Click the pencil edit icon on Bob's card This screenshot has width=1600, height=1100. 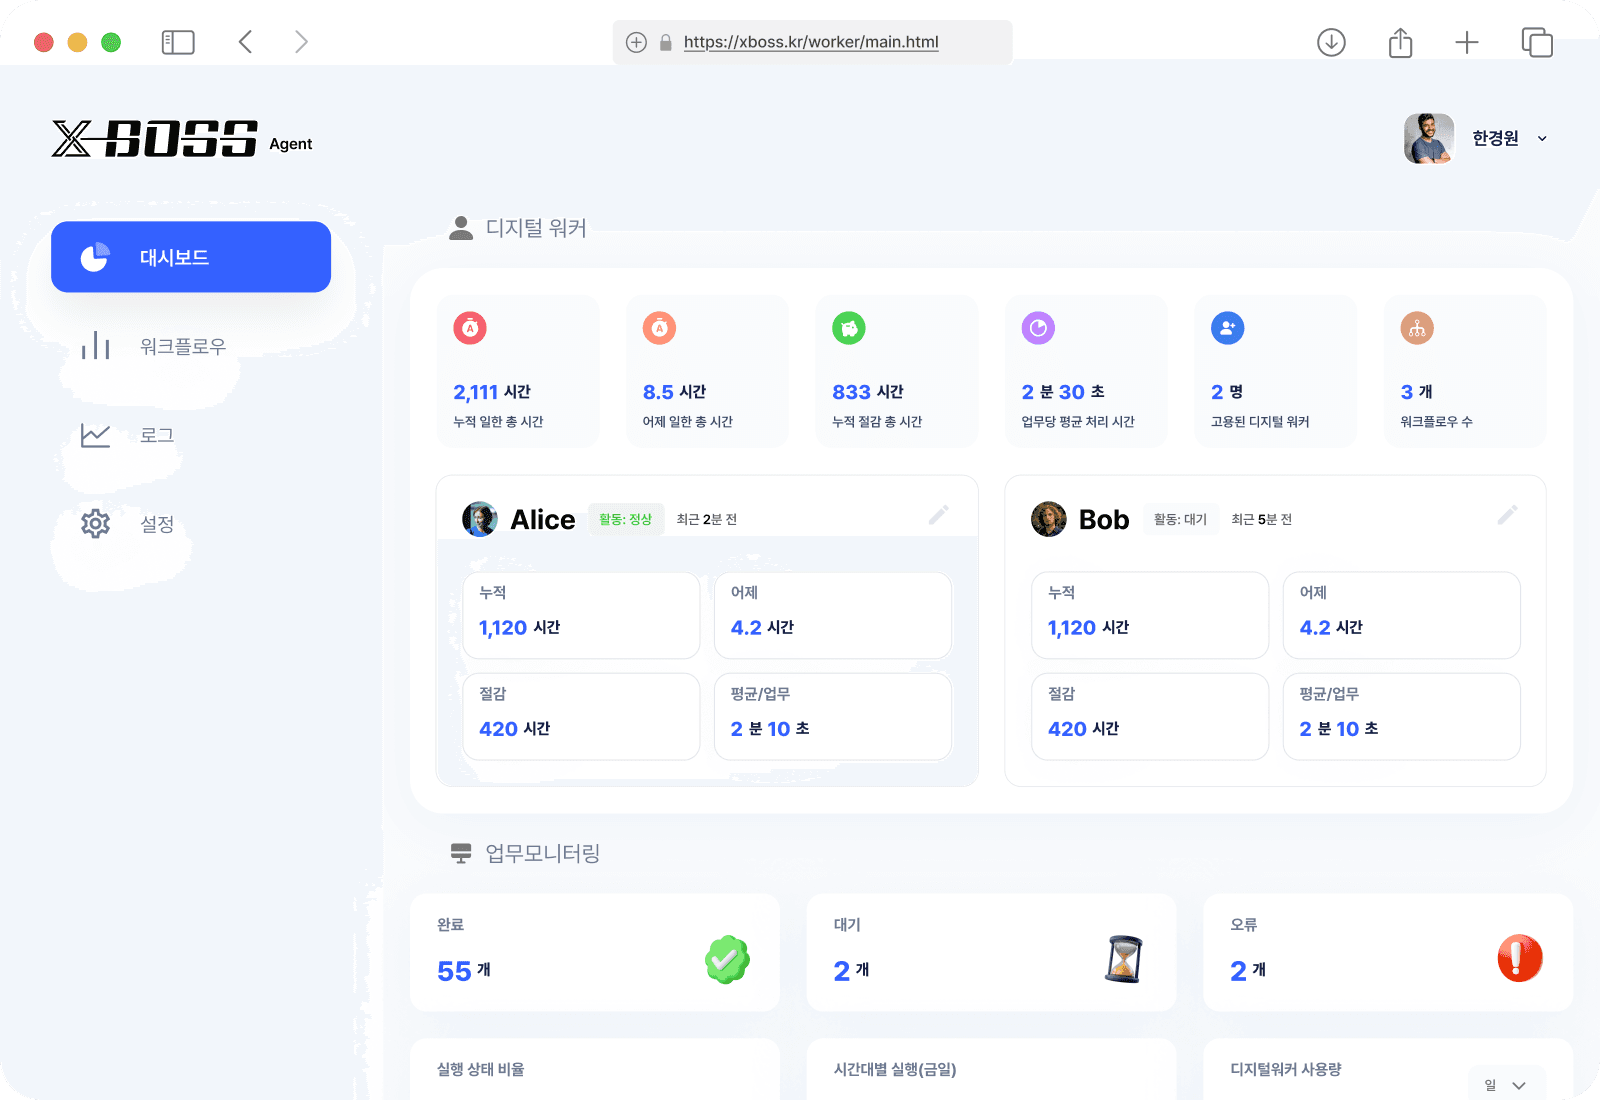pos(1507,515)
